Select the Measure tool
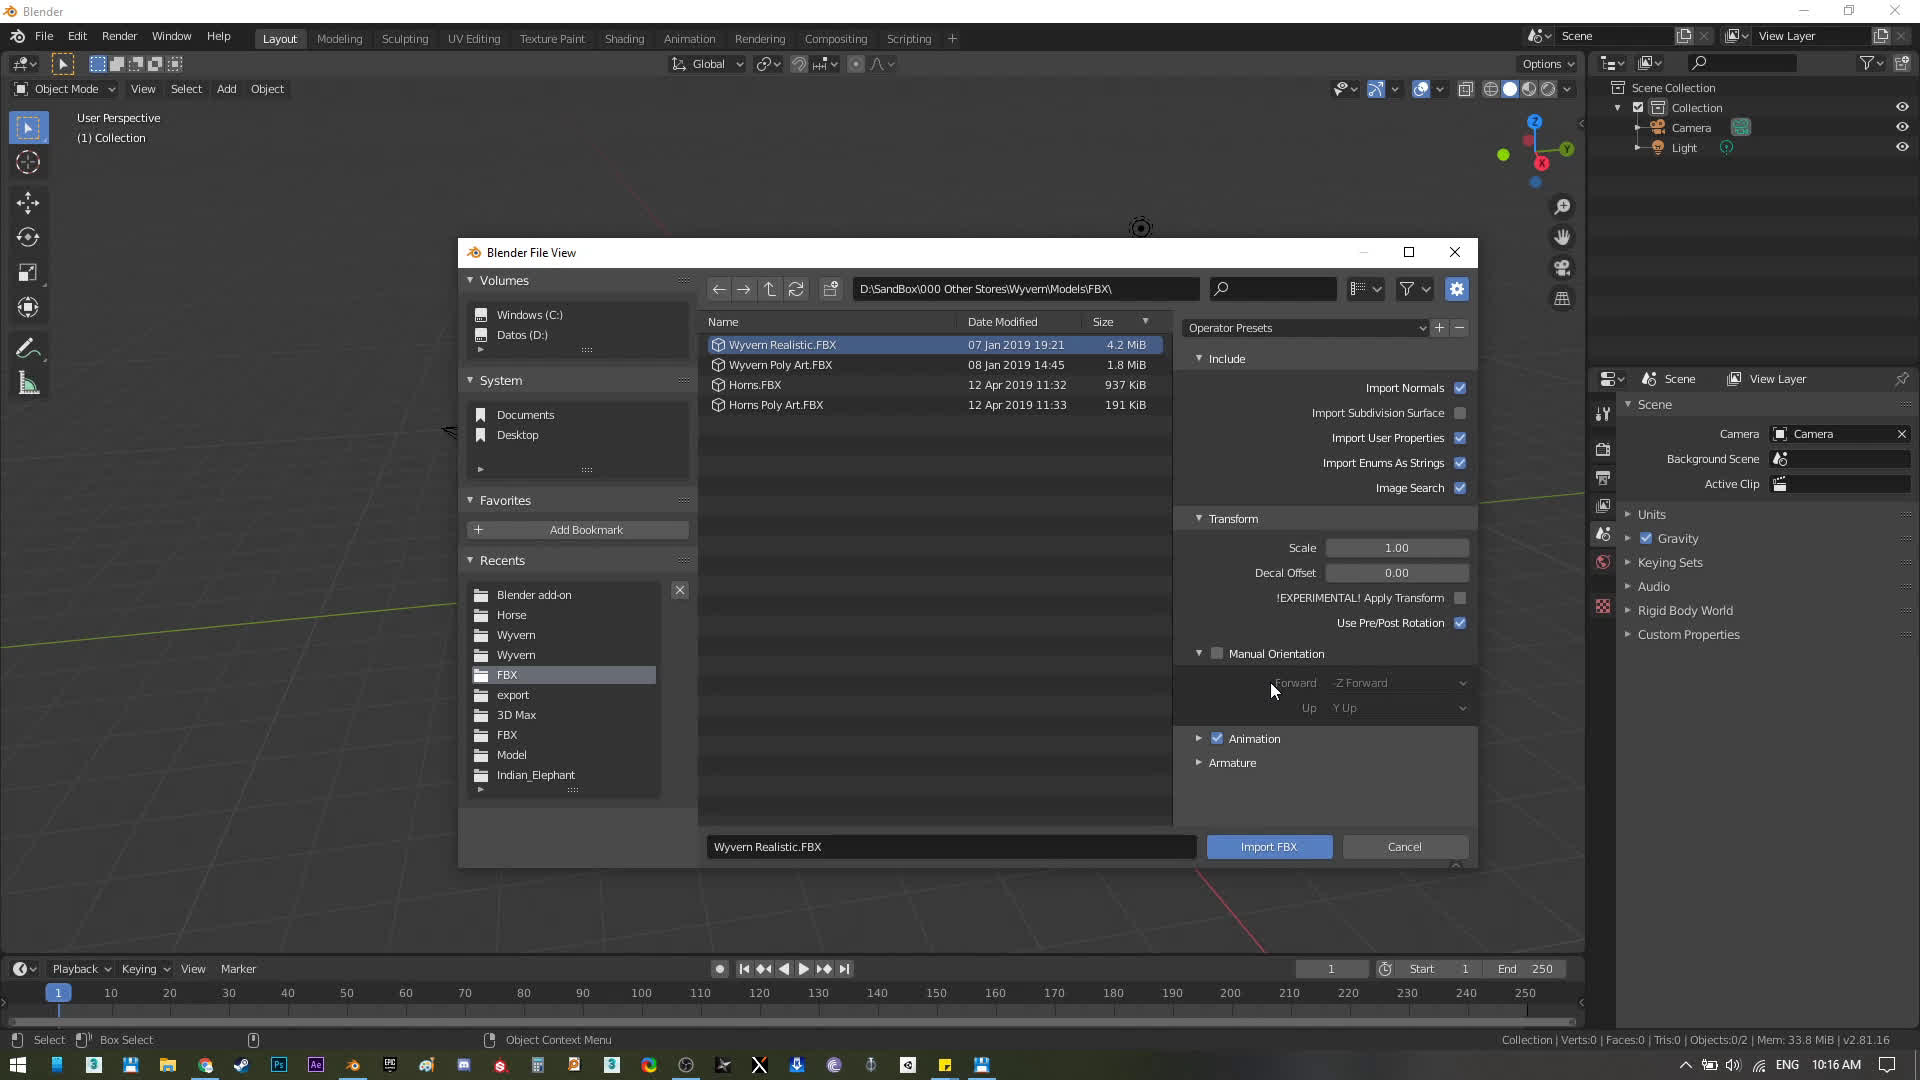 click(27, 384)
